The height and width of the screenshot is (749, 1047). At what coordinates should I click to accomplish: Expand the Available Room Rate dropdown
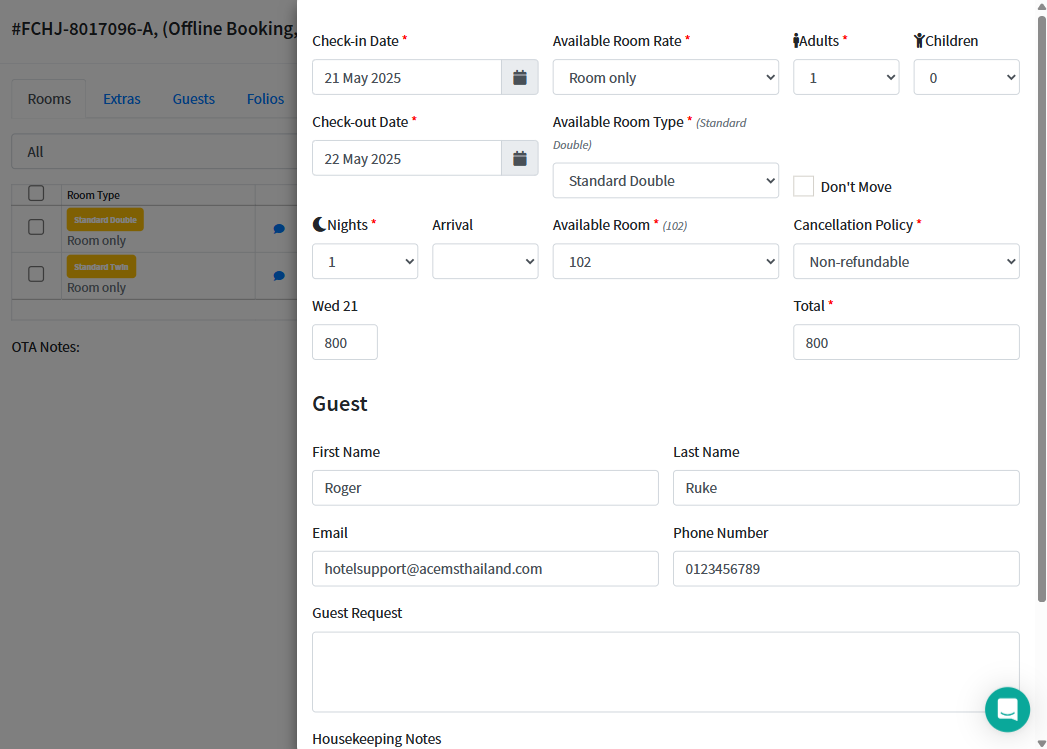click(x=665, y=78)
